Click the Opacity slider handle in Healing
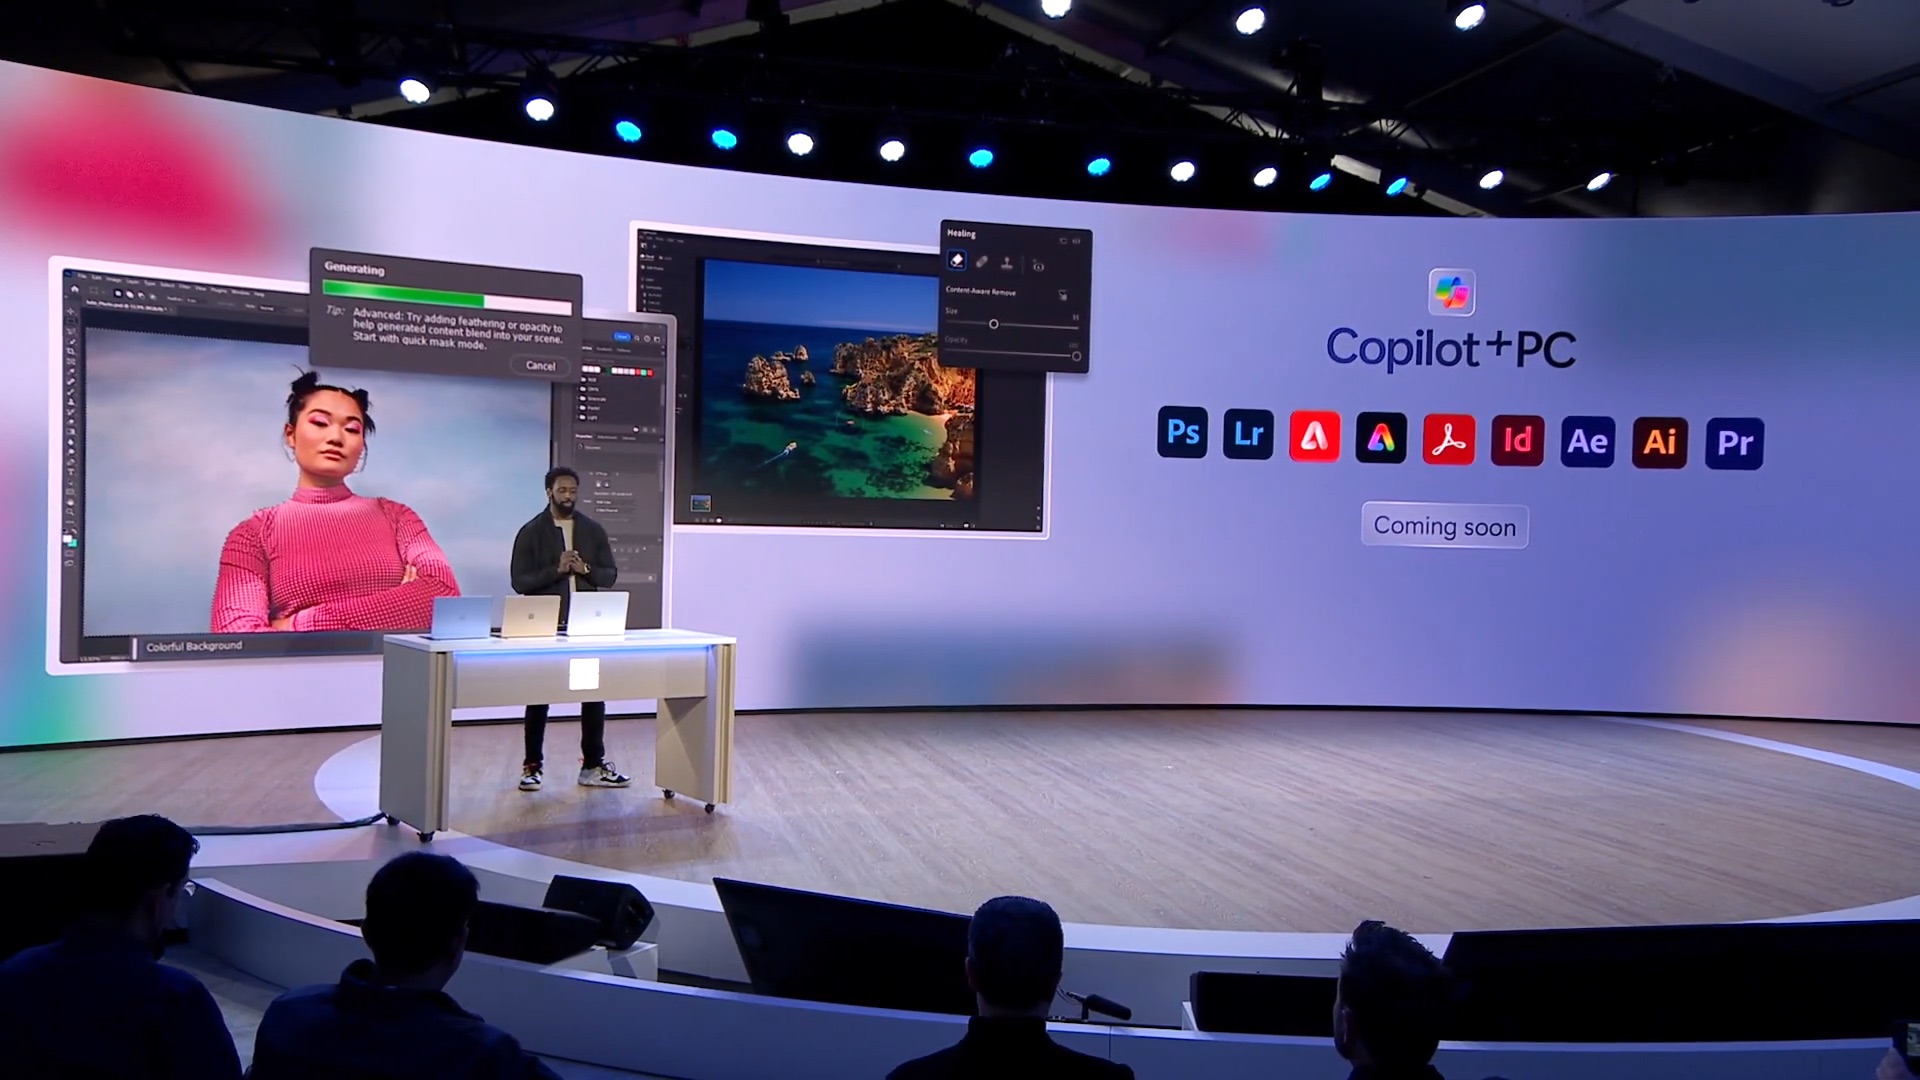 tap(1076, 356)
